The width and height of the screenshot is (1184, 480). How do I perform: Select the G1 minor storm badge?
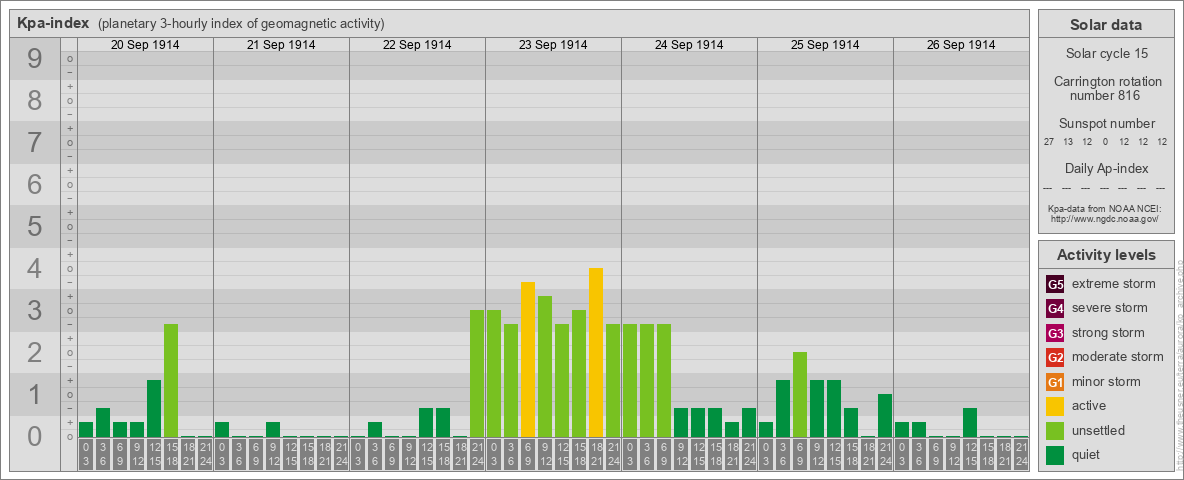click(x=1055, y=382)
